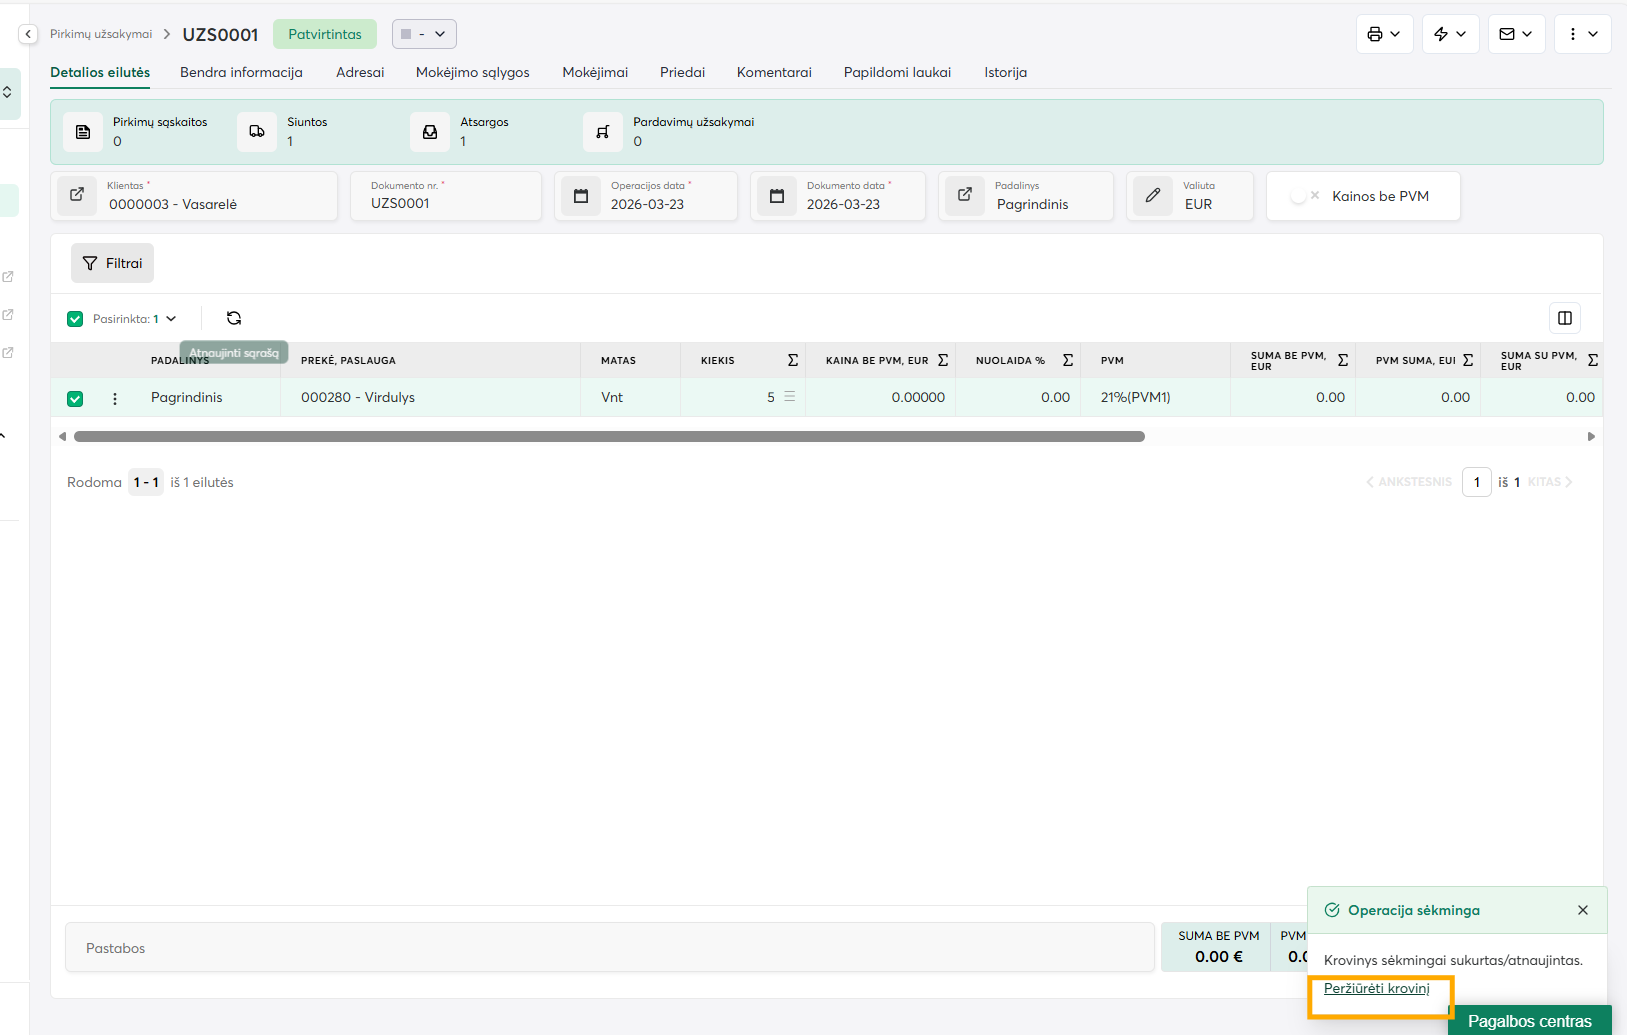1627x1035 pixels.
Task: Open the lightning quick actions menu
Action: (x=1450, y=34)
